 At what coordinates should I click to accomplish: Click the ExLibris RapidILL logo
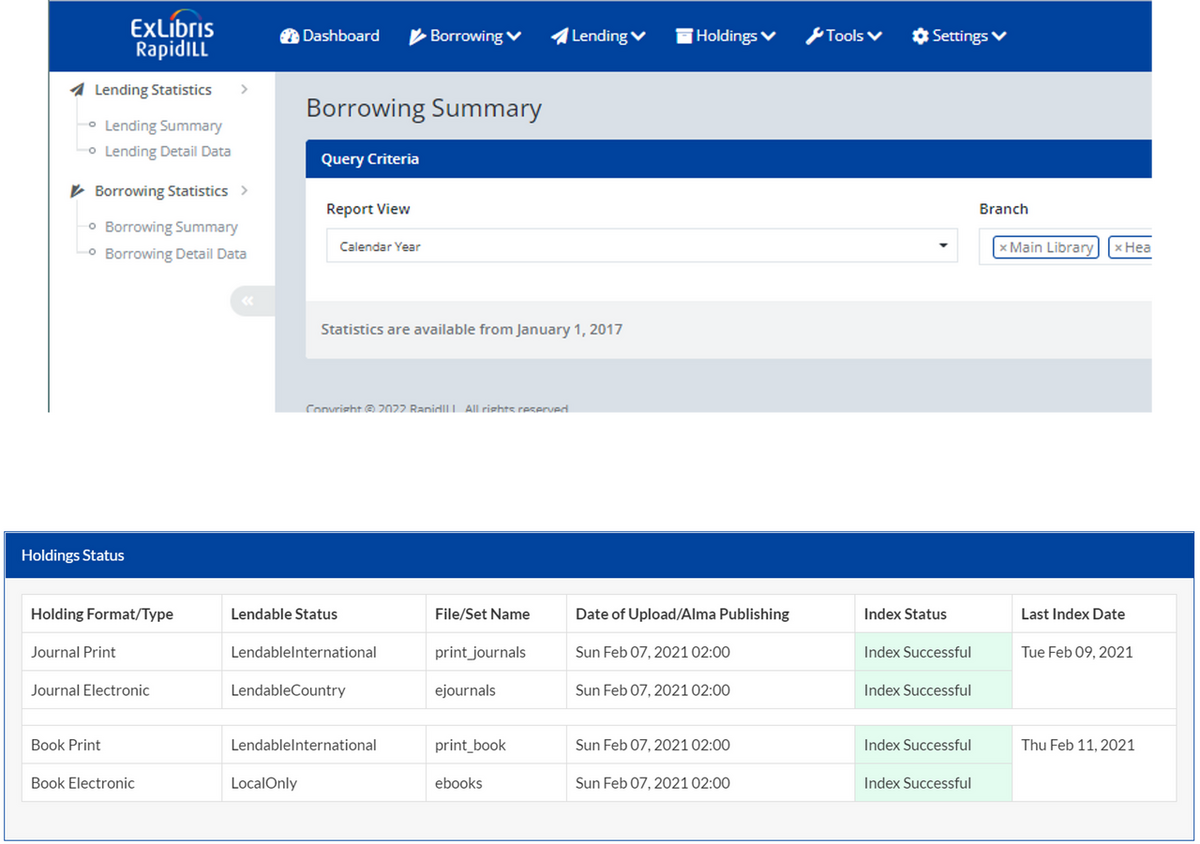[172, 37]
